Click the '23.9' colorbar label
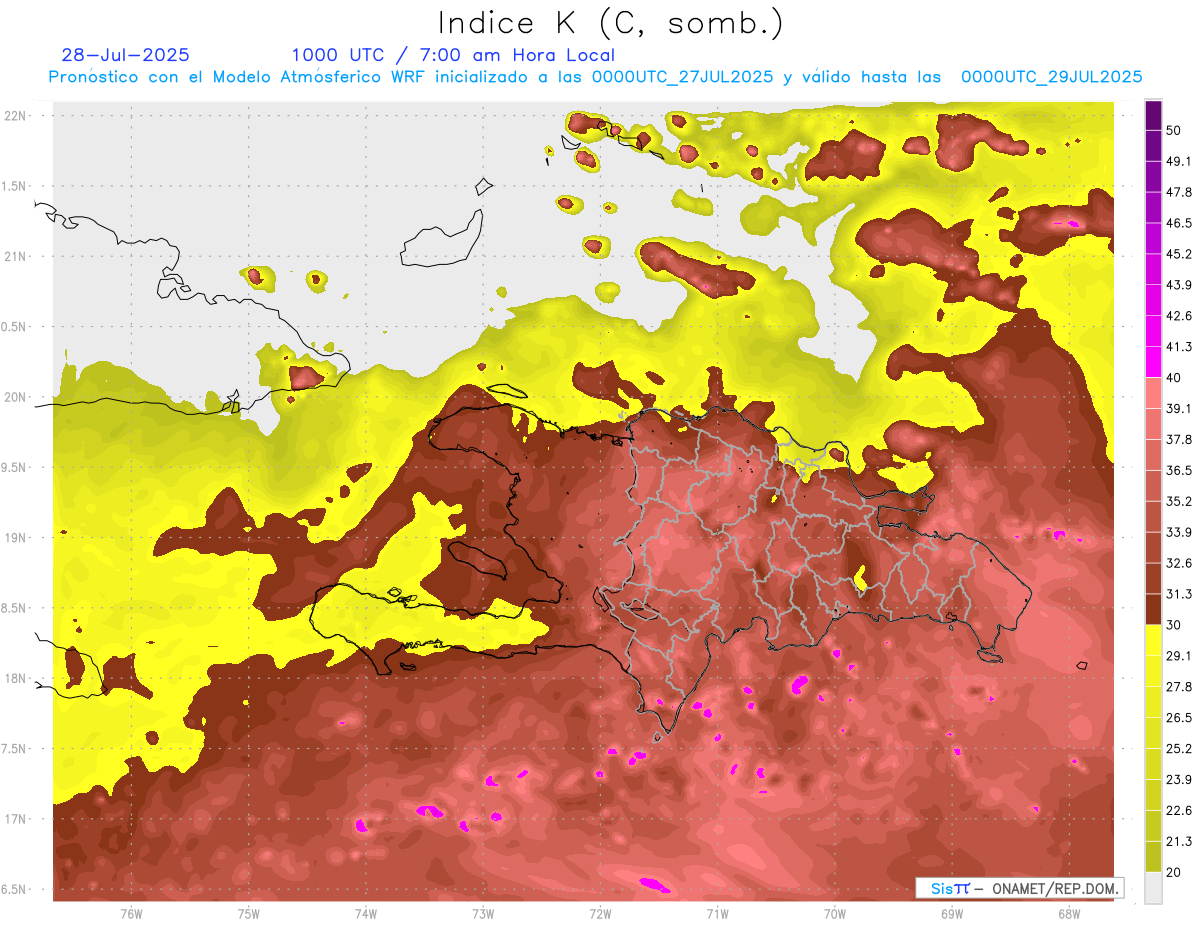This screenshot has width=1200, height=927. coord(1180,780)
